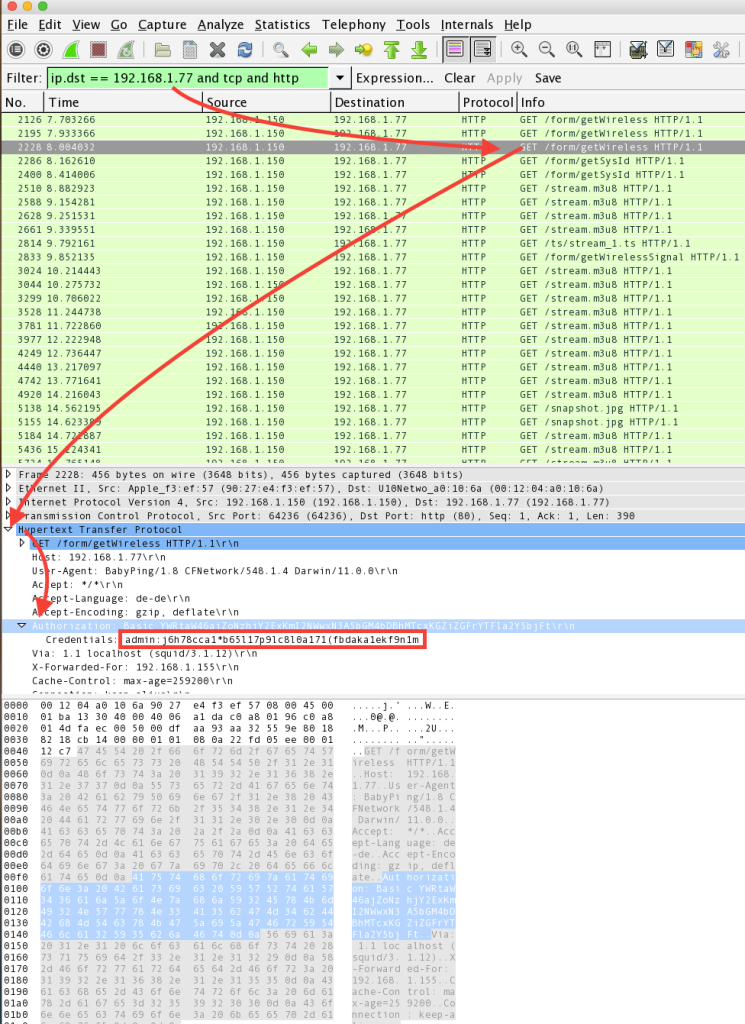Collapse the Authorization header node

click(22, 625)
